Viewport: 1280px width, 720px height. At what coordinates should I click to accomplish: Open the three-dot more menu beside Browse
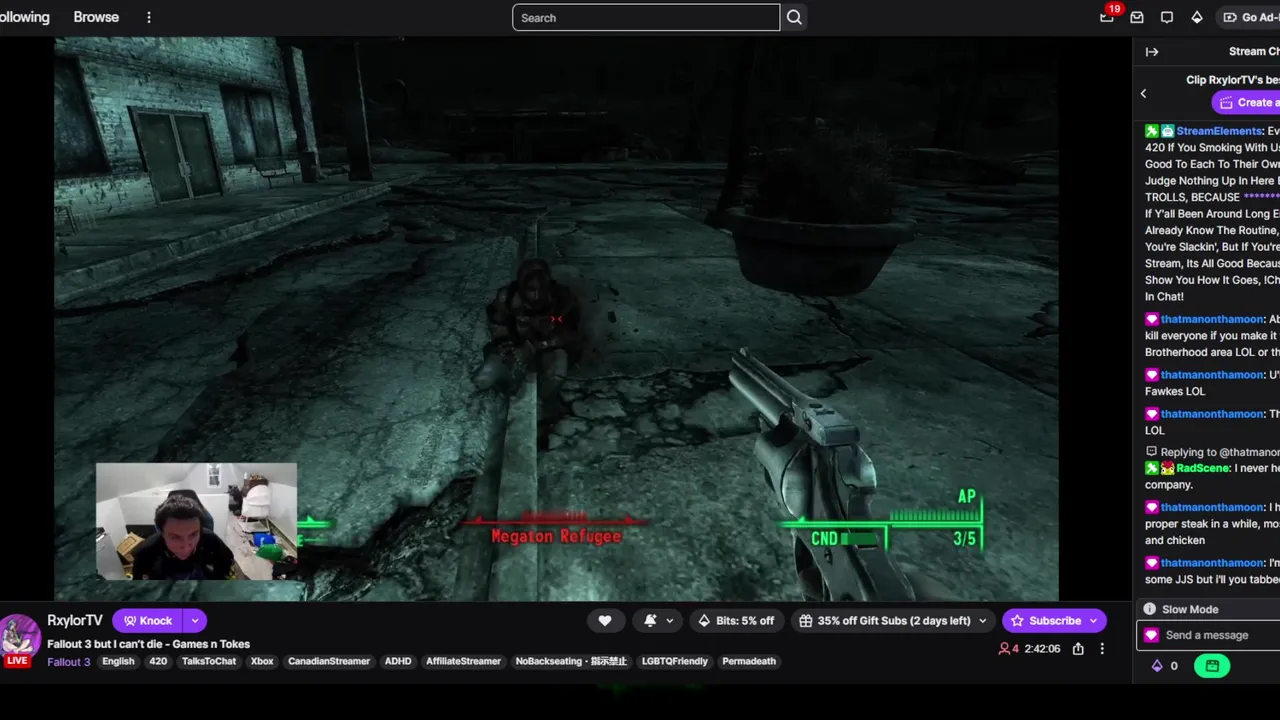point(149,17)
